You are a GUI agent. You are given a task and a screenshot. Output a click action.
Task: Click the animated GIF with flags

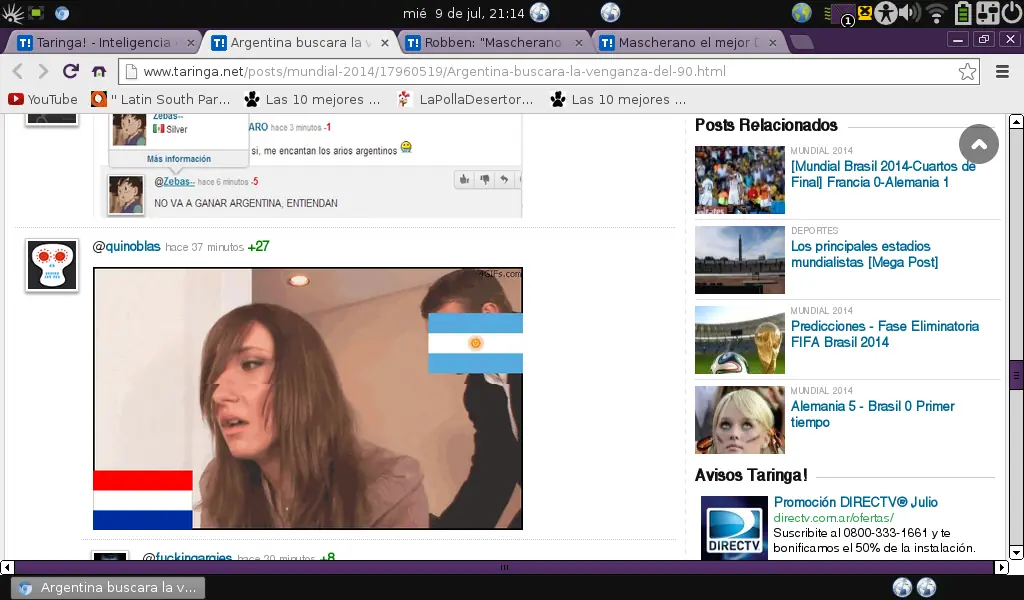click(308, 398)
